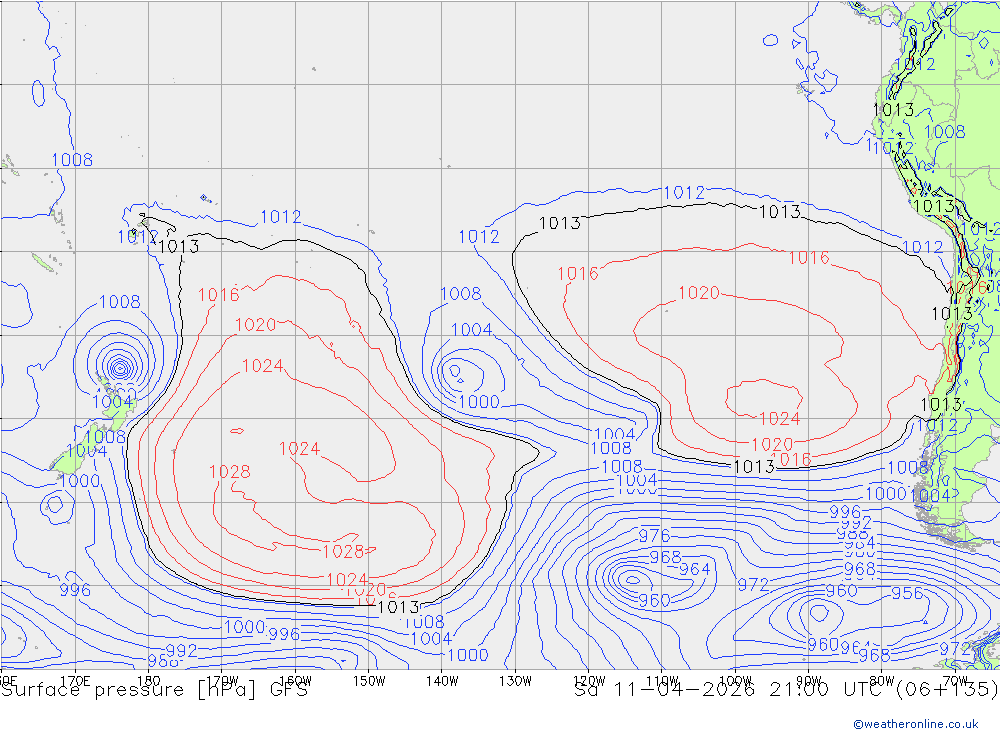
Task: Click the 170E longitude axis label
Action: pyautogui.click(x=75, y=681)
